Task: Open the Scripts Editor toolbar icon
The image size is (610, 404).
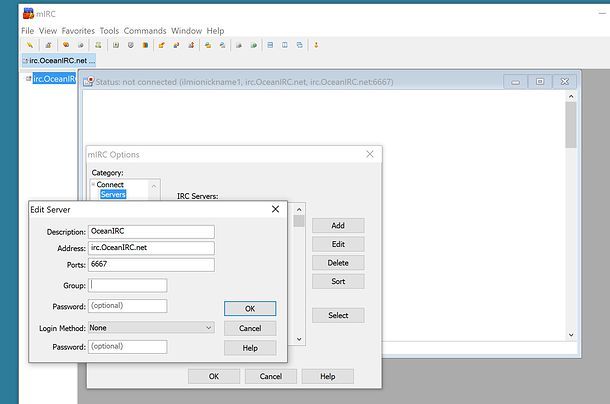Action: (98, 45)
